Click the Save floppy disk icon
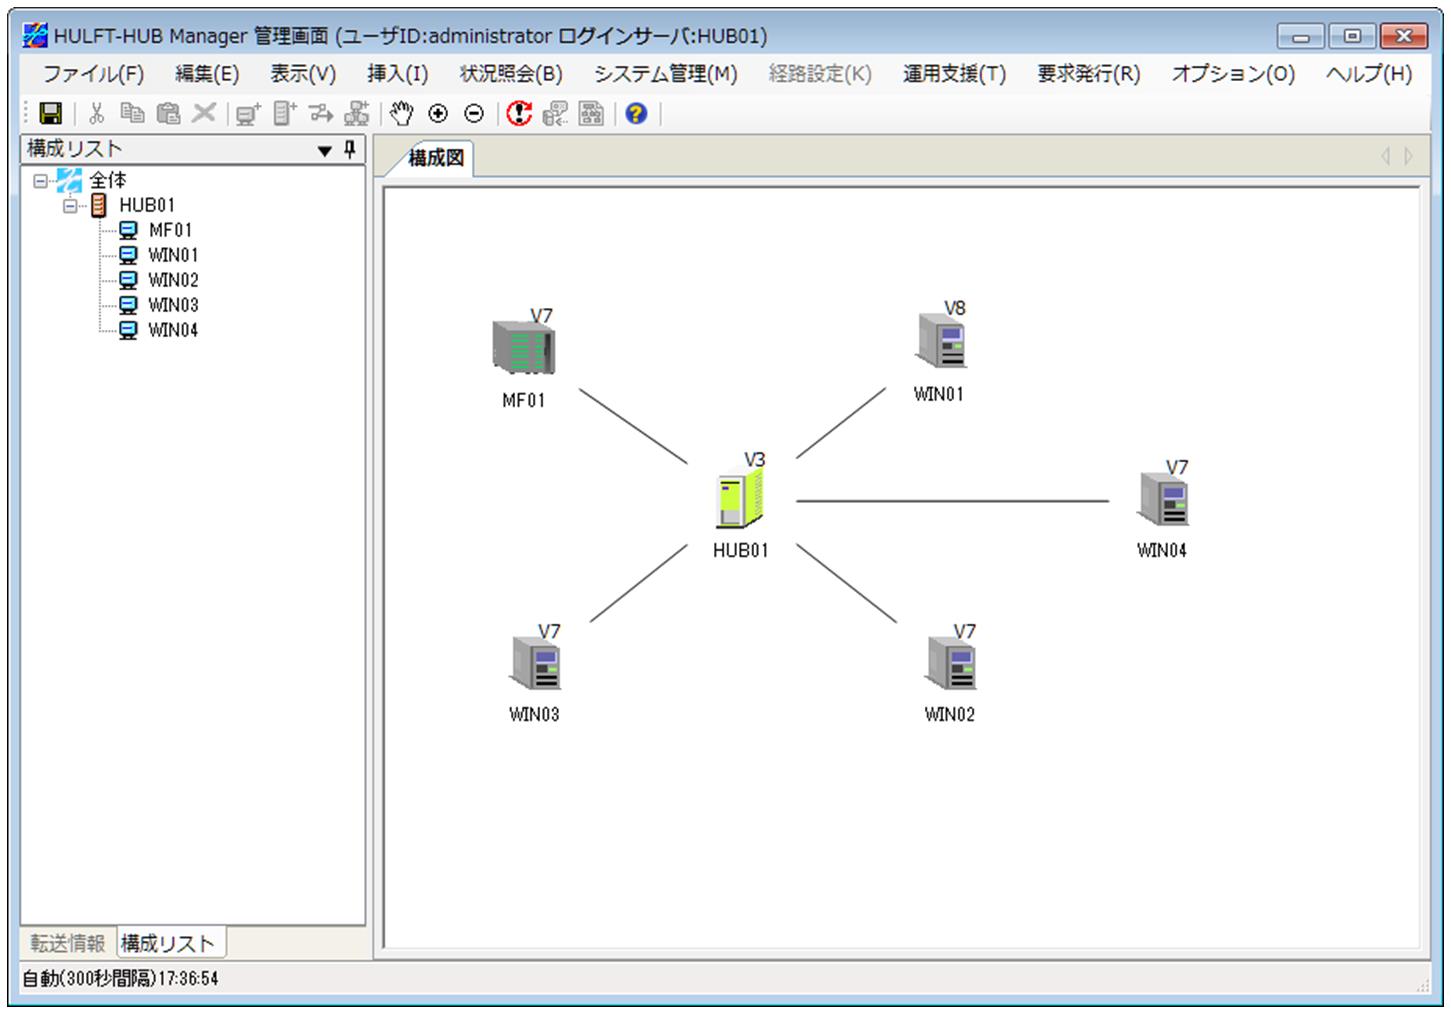The image size is (1451, 1014). pos(50,114)
